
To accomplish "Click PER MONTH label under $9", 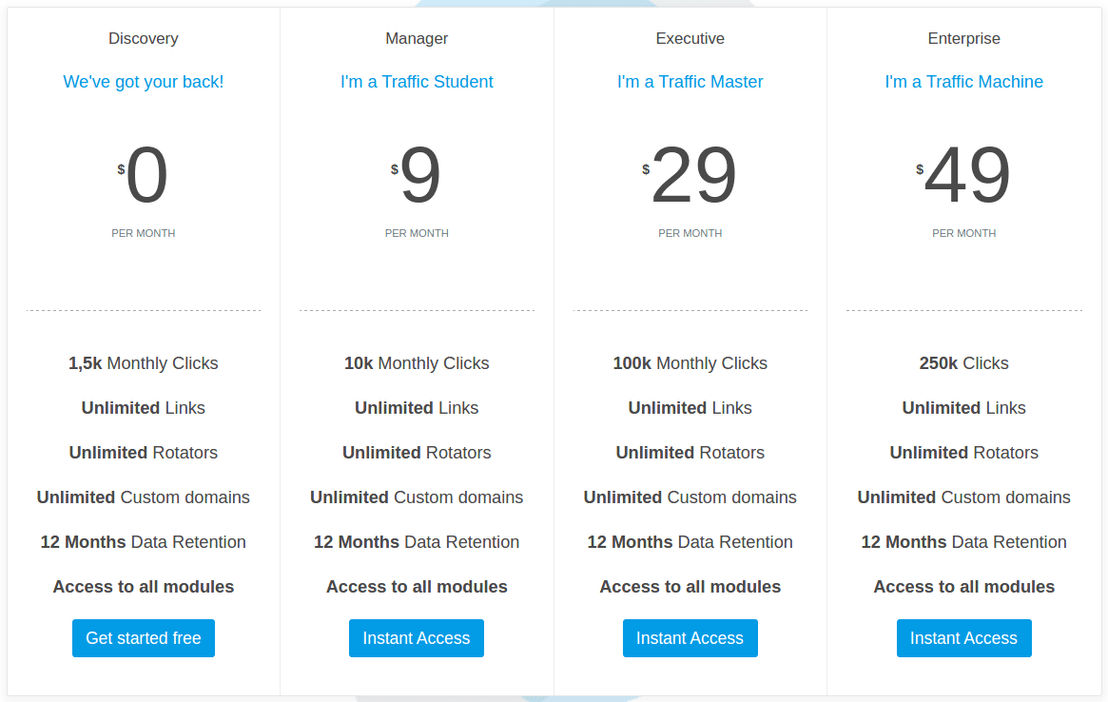I will pos(416,233).
